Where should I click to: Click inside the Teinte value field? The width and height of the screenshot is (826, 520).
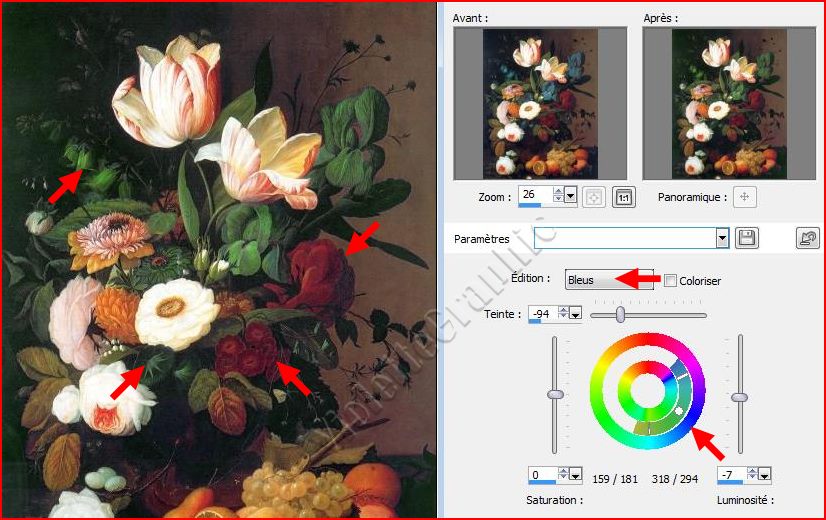pyautogui.click(x=541, y=314)
